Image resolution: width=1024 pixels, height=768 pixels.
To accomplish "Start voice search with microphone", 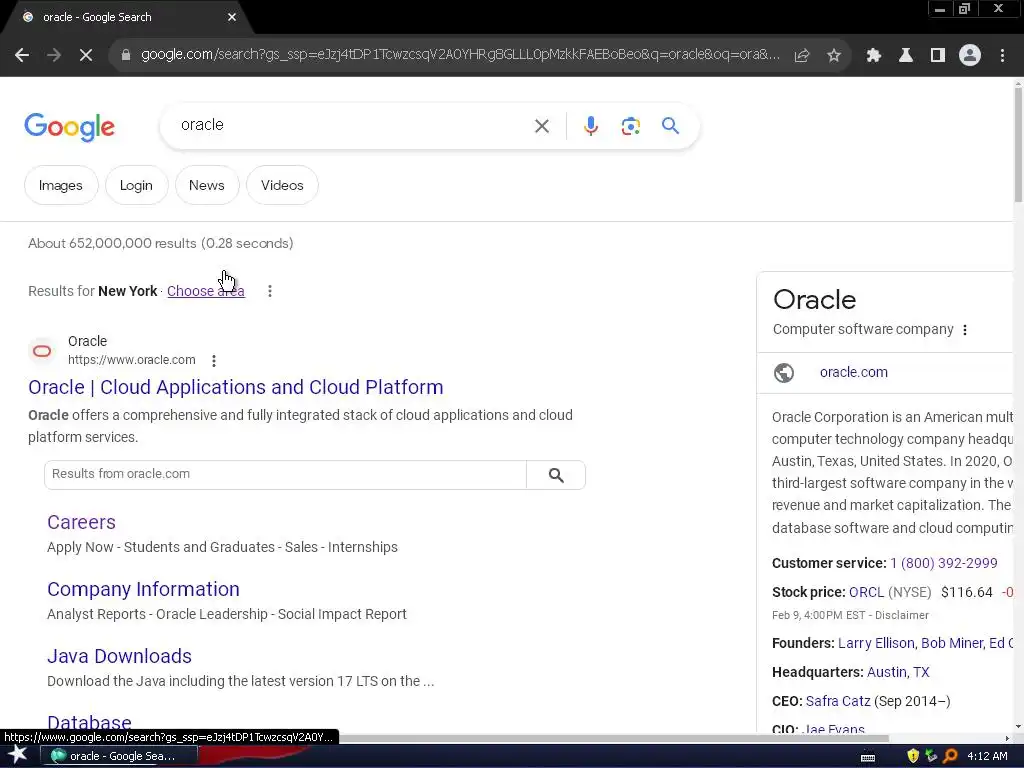I will coord(590,126).
